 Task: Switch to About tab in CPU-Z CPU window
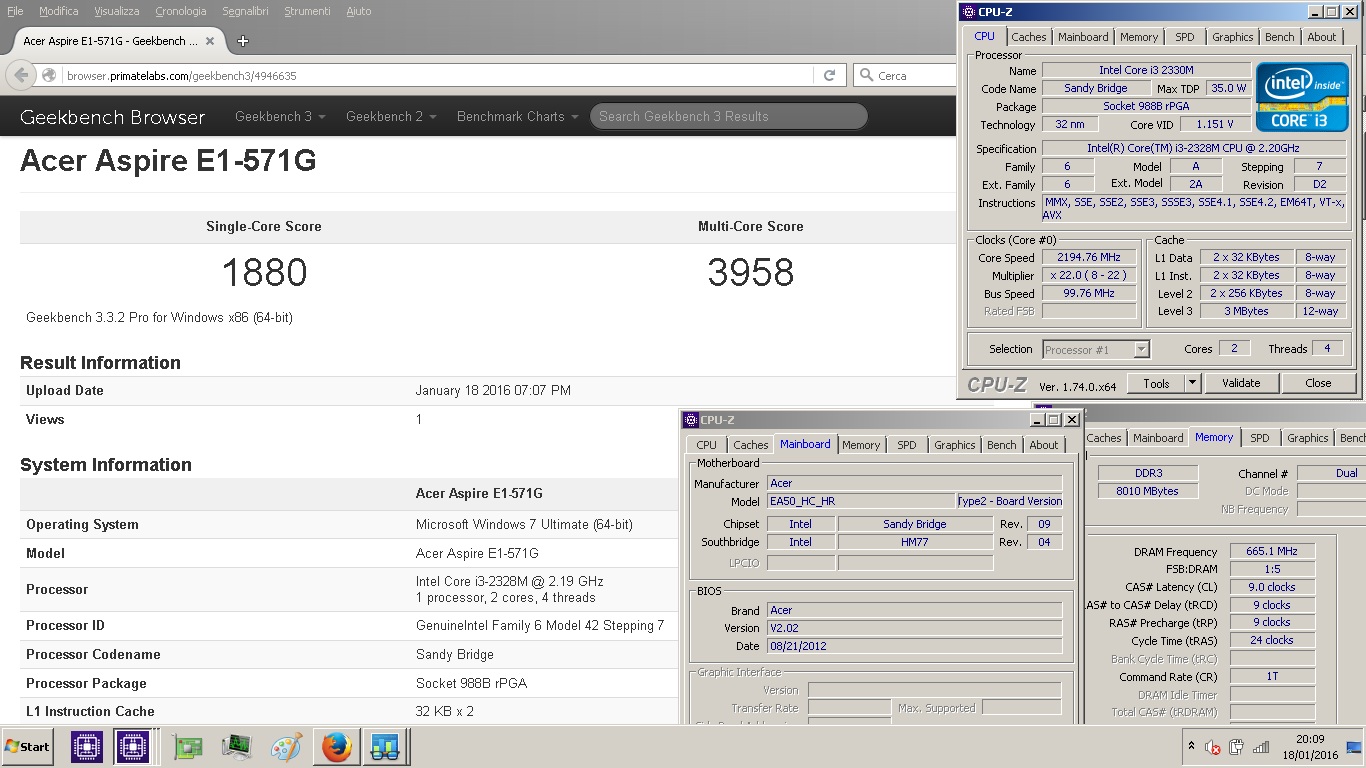[x=1321, y=37]
